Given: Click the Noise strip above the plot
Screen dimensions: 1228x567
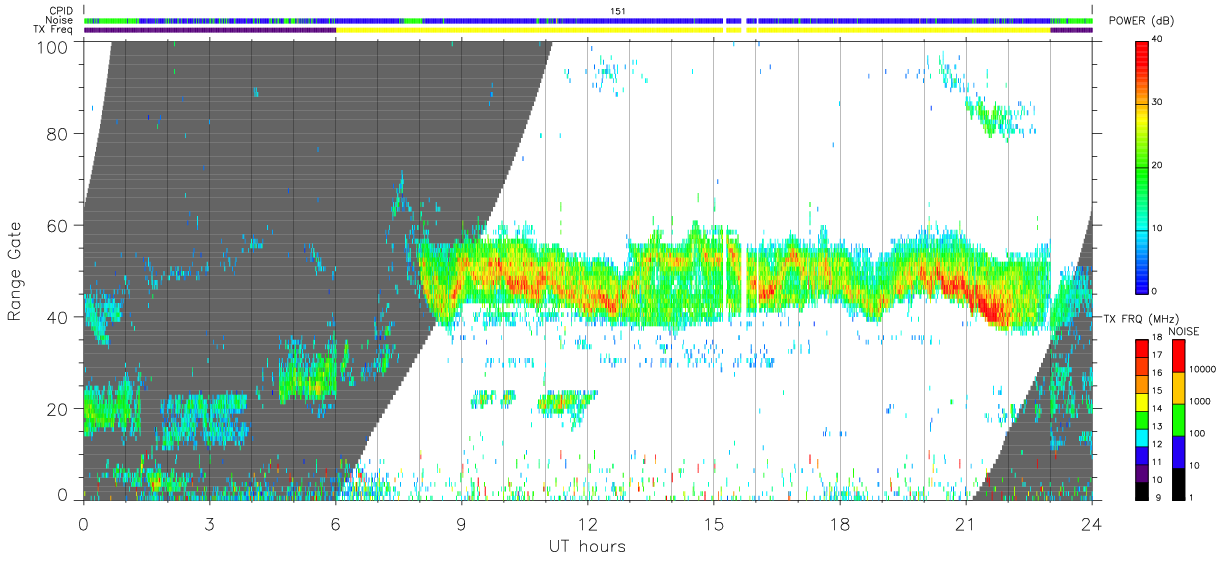Looking at the screenshot, I should coord(588,20).
